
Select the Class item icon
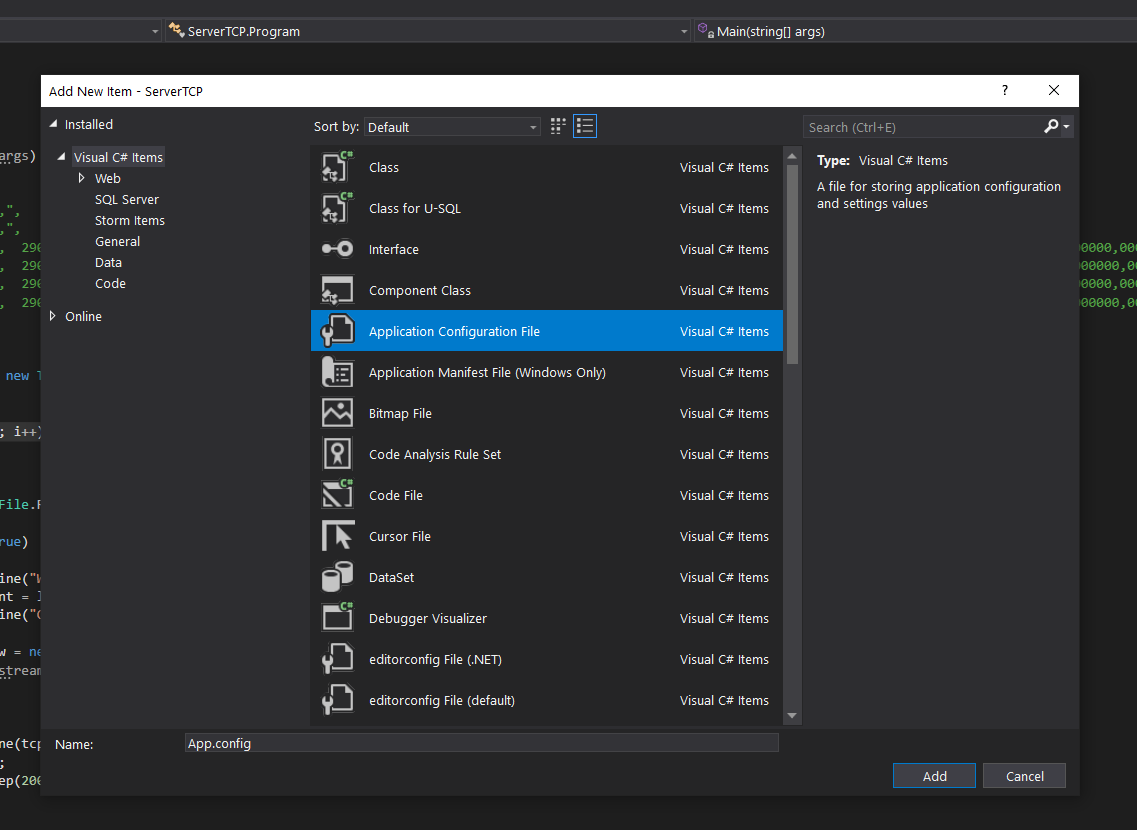337,167
